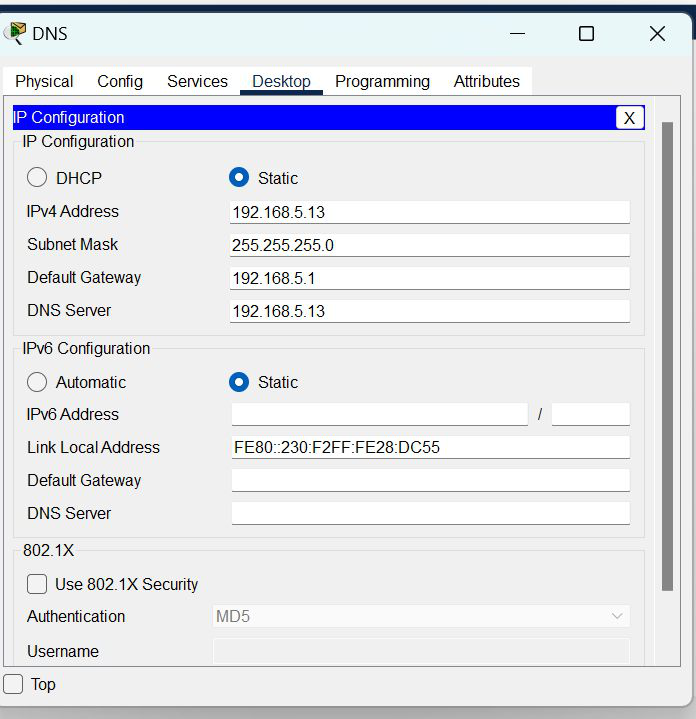Click the DNS window app icon
The image size is (696, 719).
pyautogui.click(x=15, y=33)
